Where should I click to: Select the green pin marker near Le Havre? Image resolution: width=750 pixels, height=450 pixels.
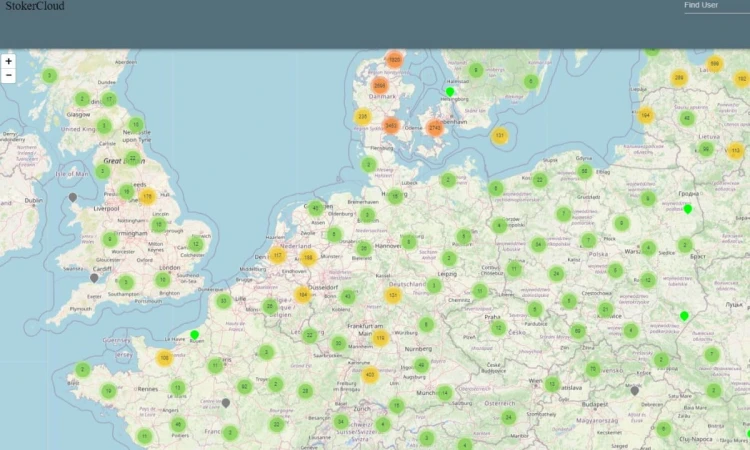click(194, 334)
